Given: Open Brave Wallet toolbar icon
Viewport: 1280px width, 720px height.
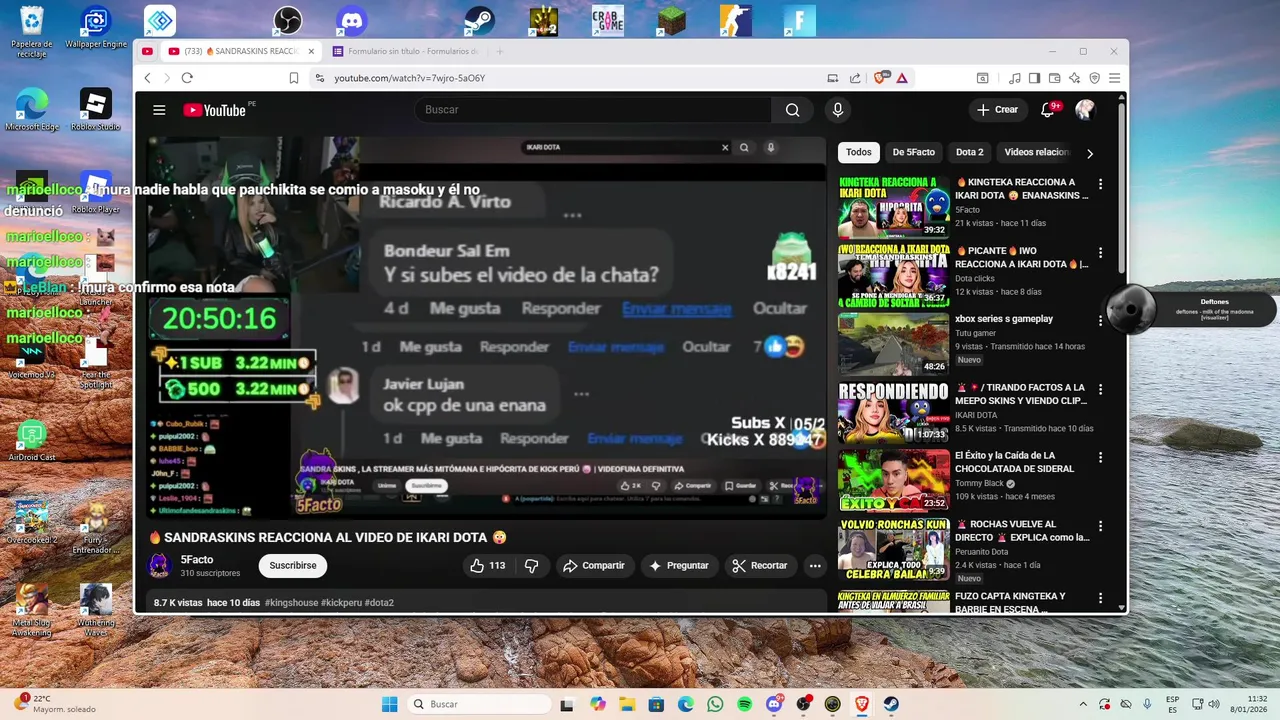Looking at the screenshot, I should pos(1054,78).
